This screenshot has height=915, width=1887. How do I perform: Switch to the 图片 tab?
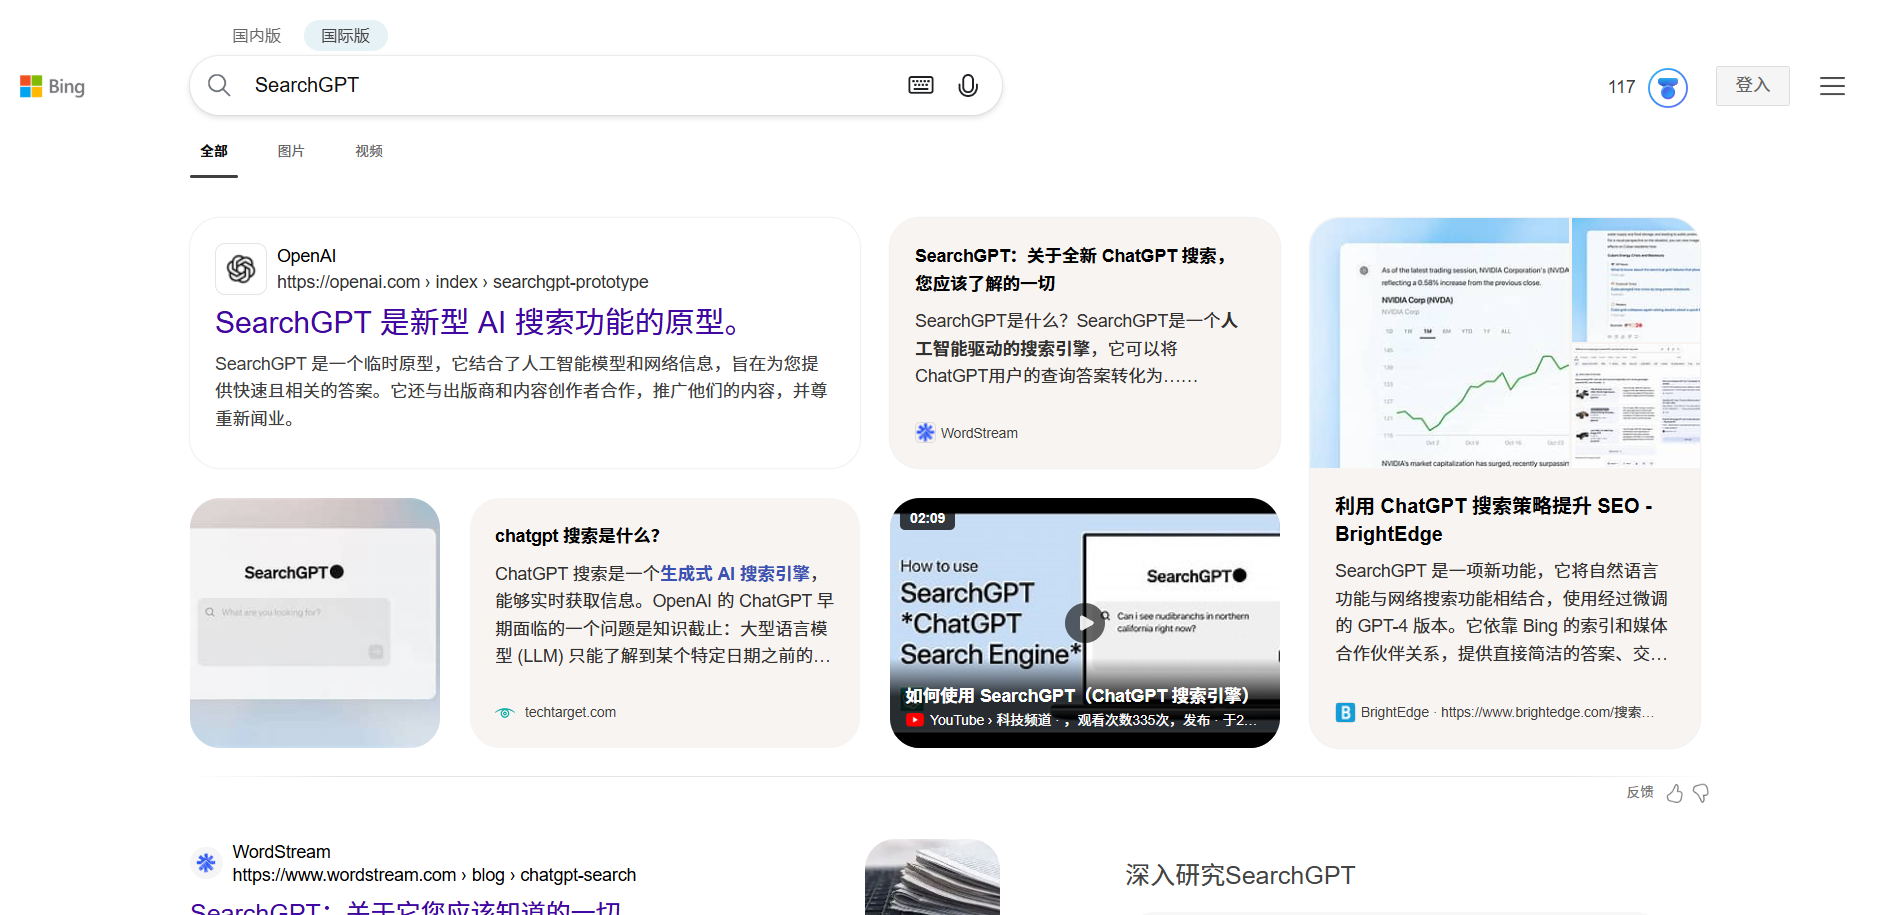coord(291,150)
